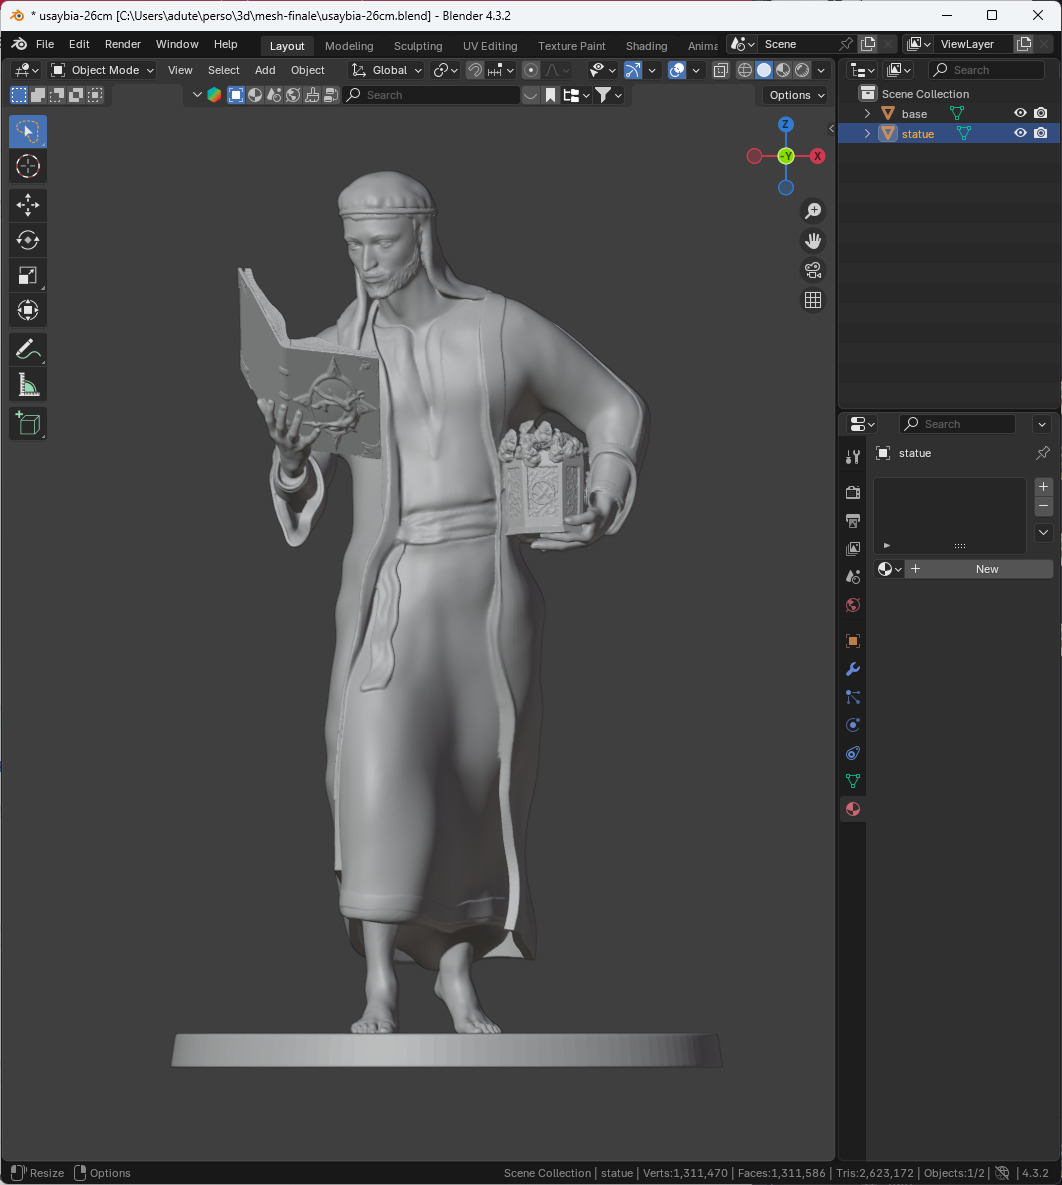Open the Scene properties tab

point(853,577)
